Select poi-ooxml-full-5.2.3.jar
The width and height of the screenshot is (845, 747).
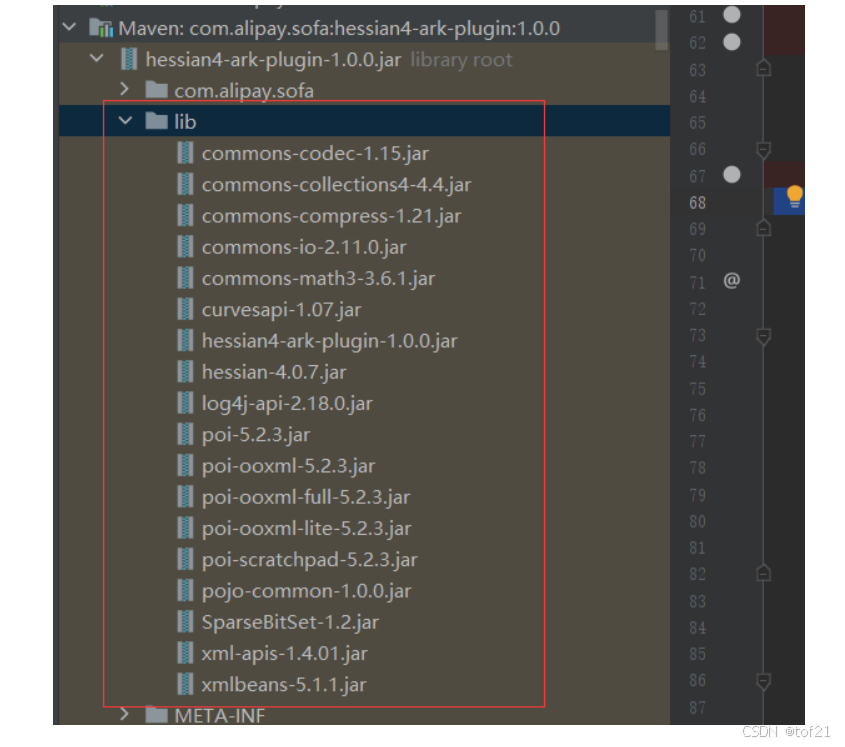pos(306,497)
